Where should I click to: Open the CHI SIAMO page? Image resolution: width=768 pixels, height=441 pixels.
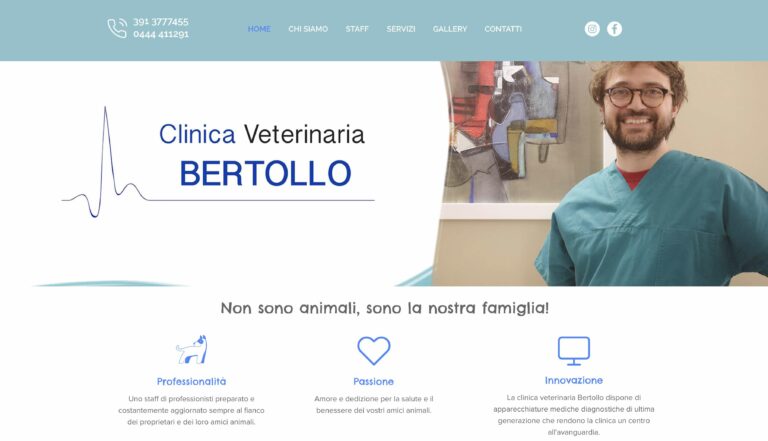(308, 29)
